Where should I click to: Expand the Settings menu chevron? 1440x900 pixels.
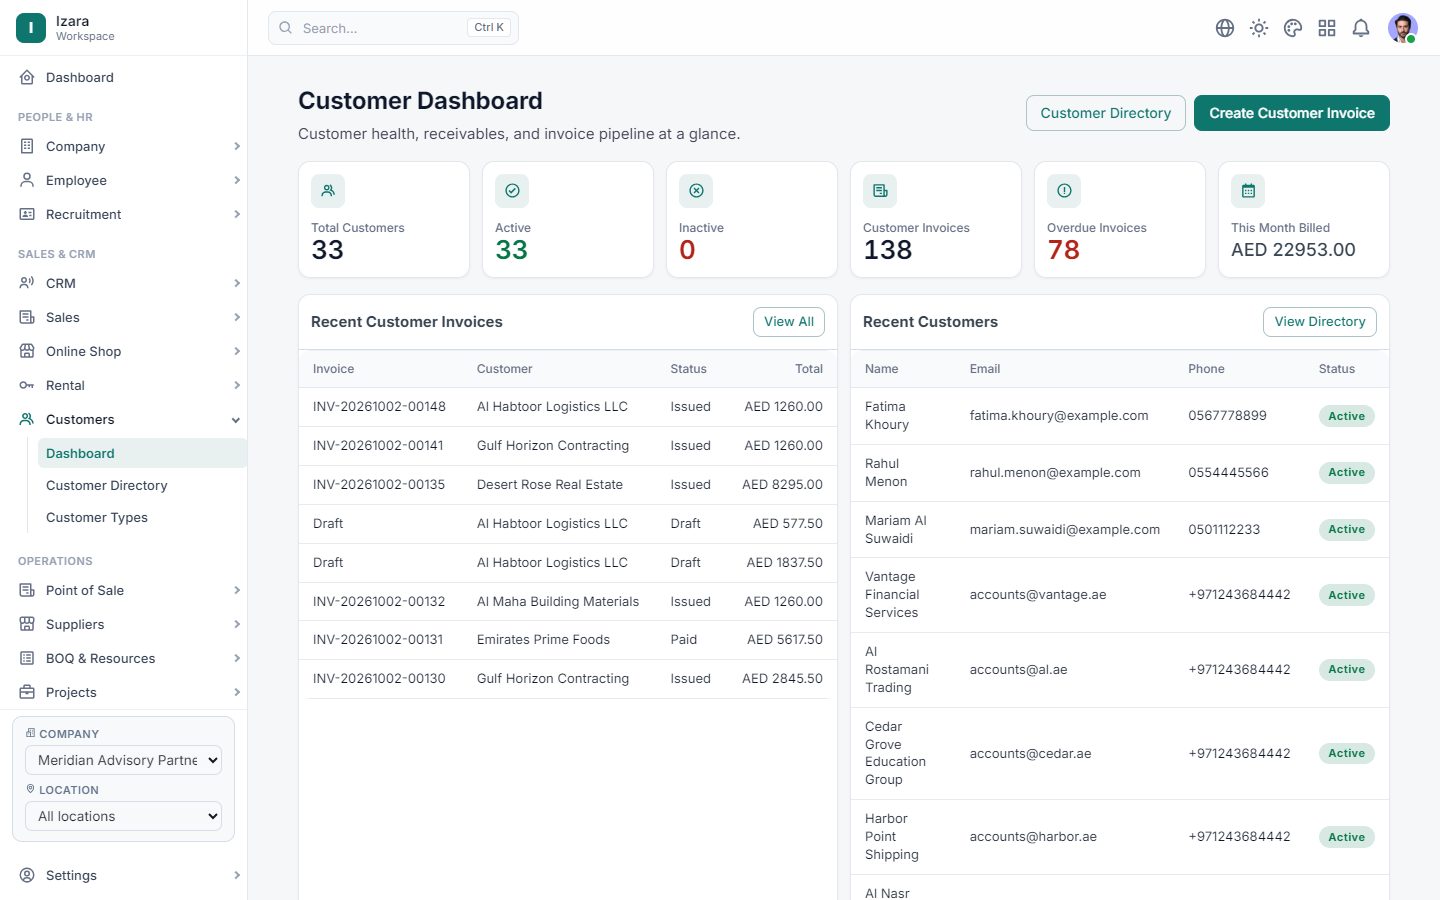pos(237,875)
